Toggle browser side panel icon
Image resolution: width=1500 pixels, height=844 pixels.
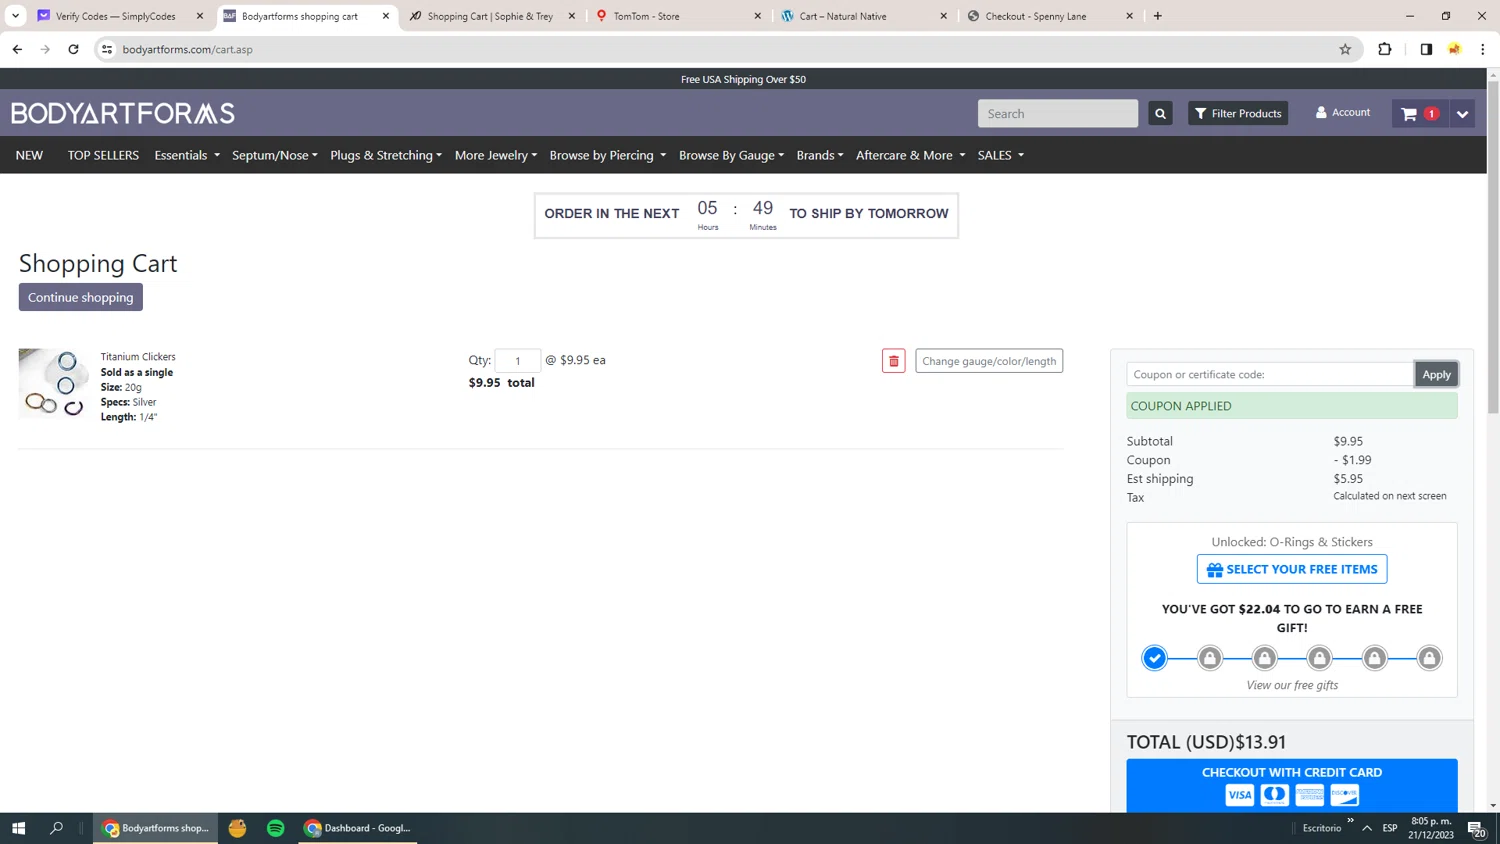(x=1426, y=49)
